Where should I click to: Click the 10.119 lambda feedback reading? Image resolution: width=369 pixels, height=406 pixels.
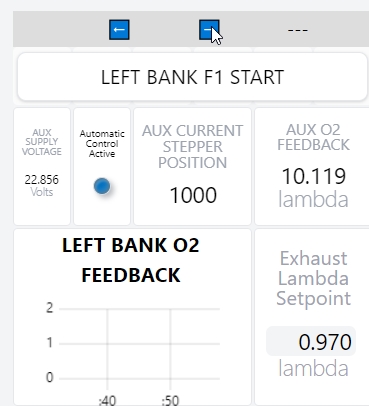tap(314, 176)
